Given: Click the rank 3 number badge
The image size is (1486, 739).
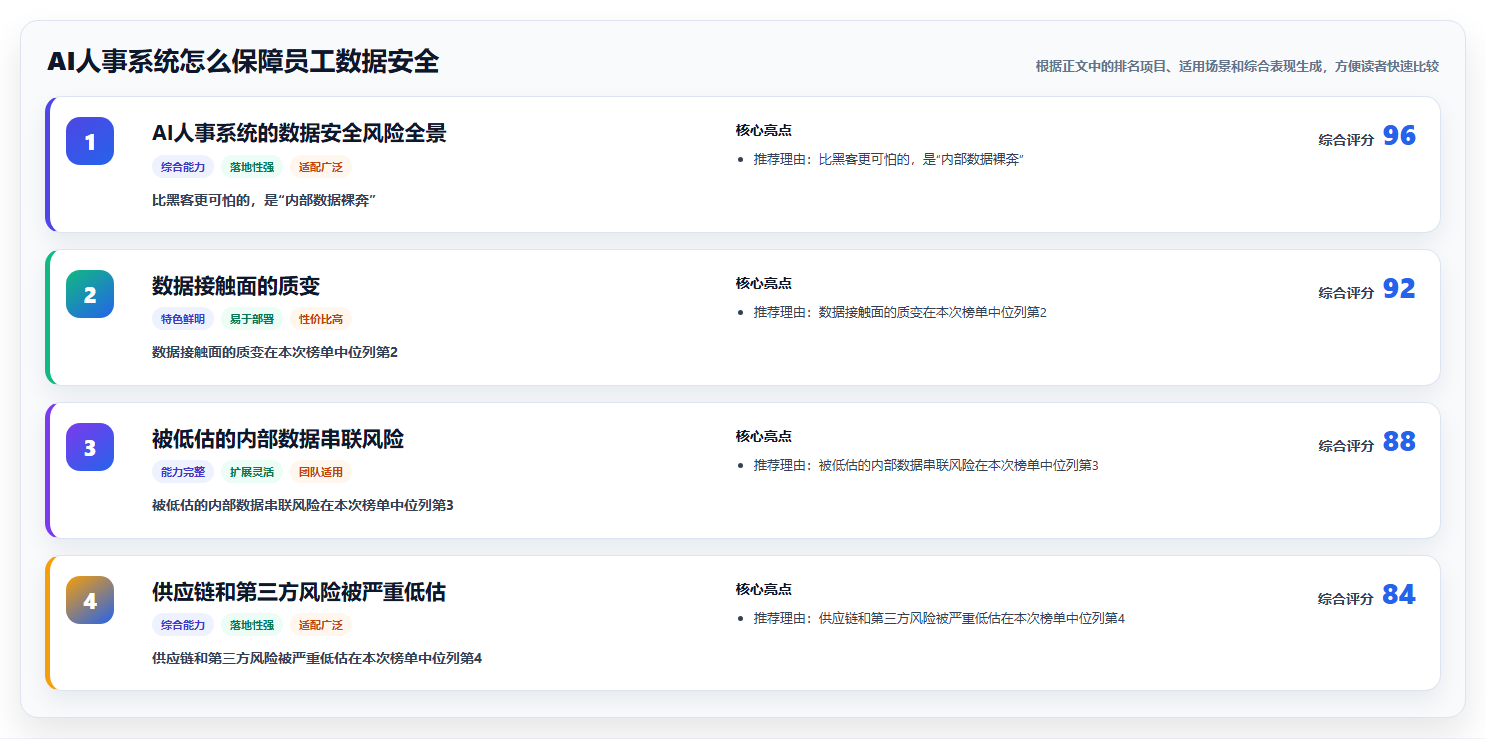Looking at the screenshot, I should click(90, 447).
